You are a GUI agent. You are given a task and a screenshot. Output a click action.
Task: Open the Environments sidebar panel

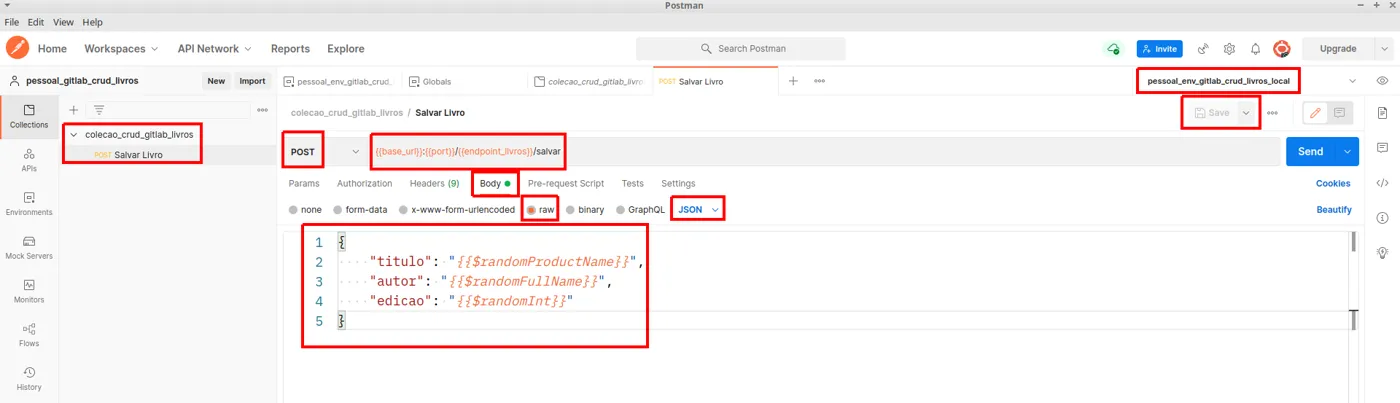29,204
